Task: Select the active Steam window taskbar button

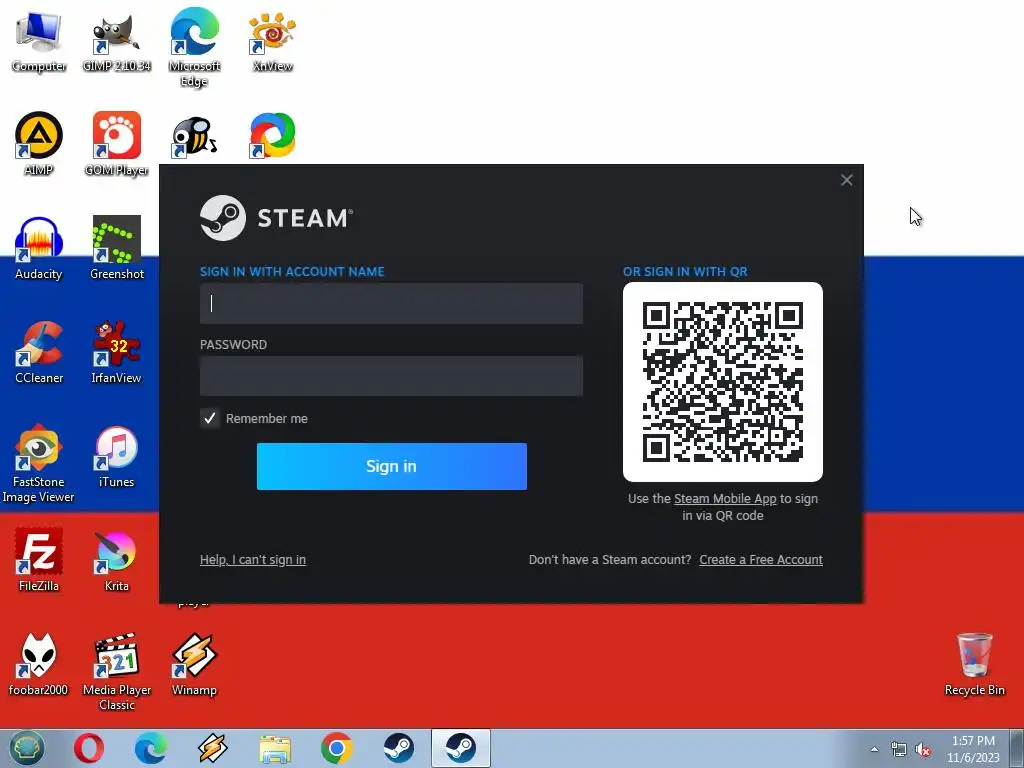Action: [460, 748]
